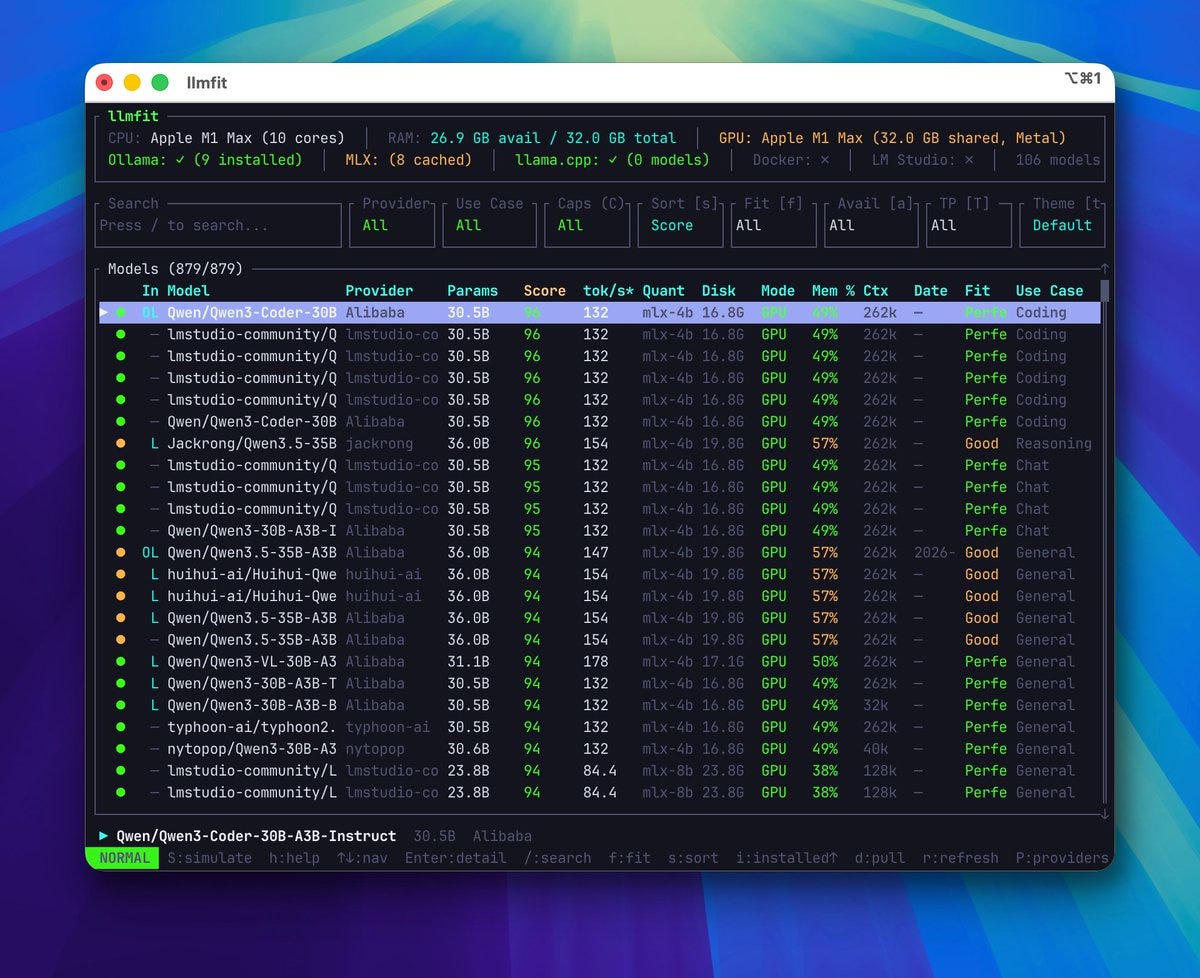Image resolution: width=1200 pixels, height=978 pixels.
Task: Open the Use Case filter box
Action: click(490, 225)
